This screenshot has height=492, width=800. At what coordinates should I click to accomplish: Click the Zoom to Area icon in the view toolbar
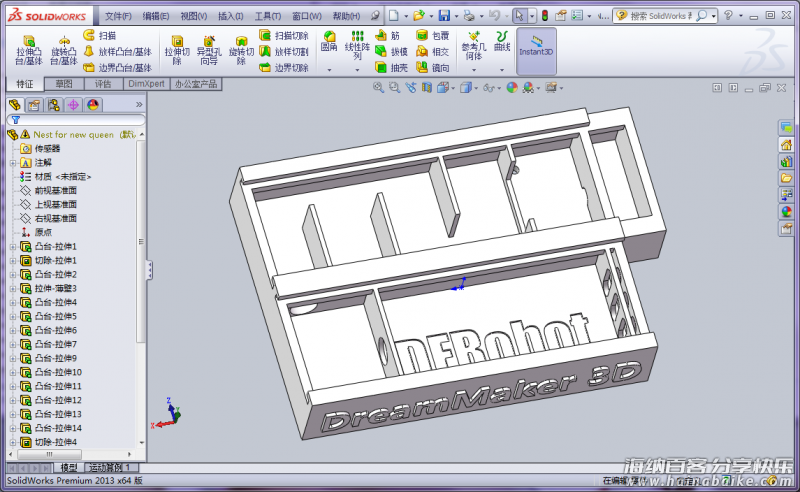[394, 88]
